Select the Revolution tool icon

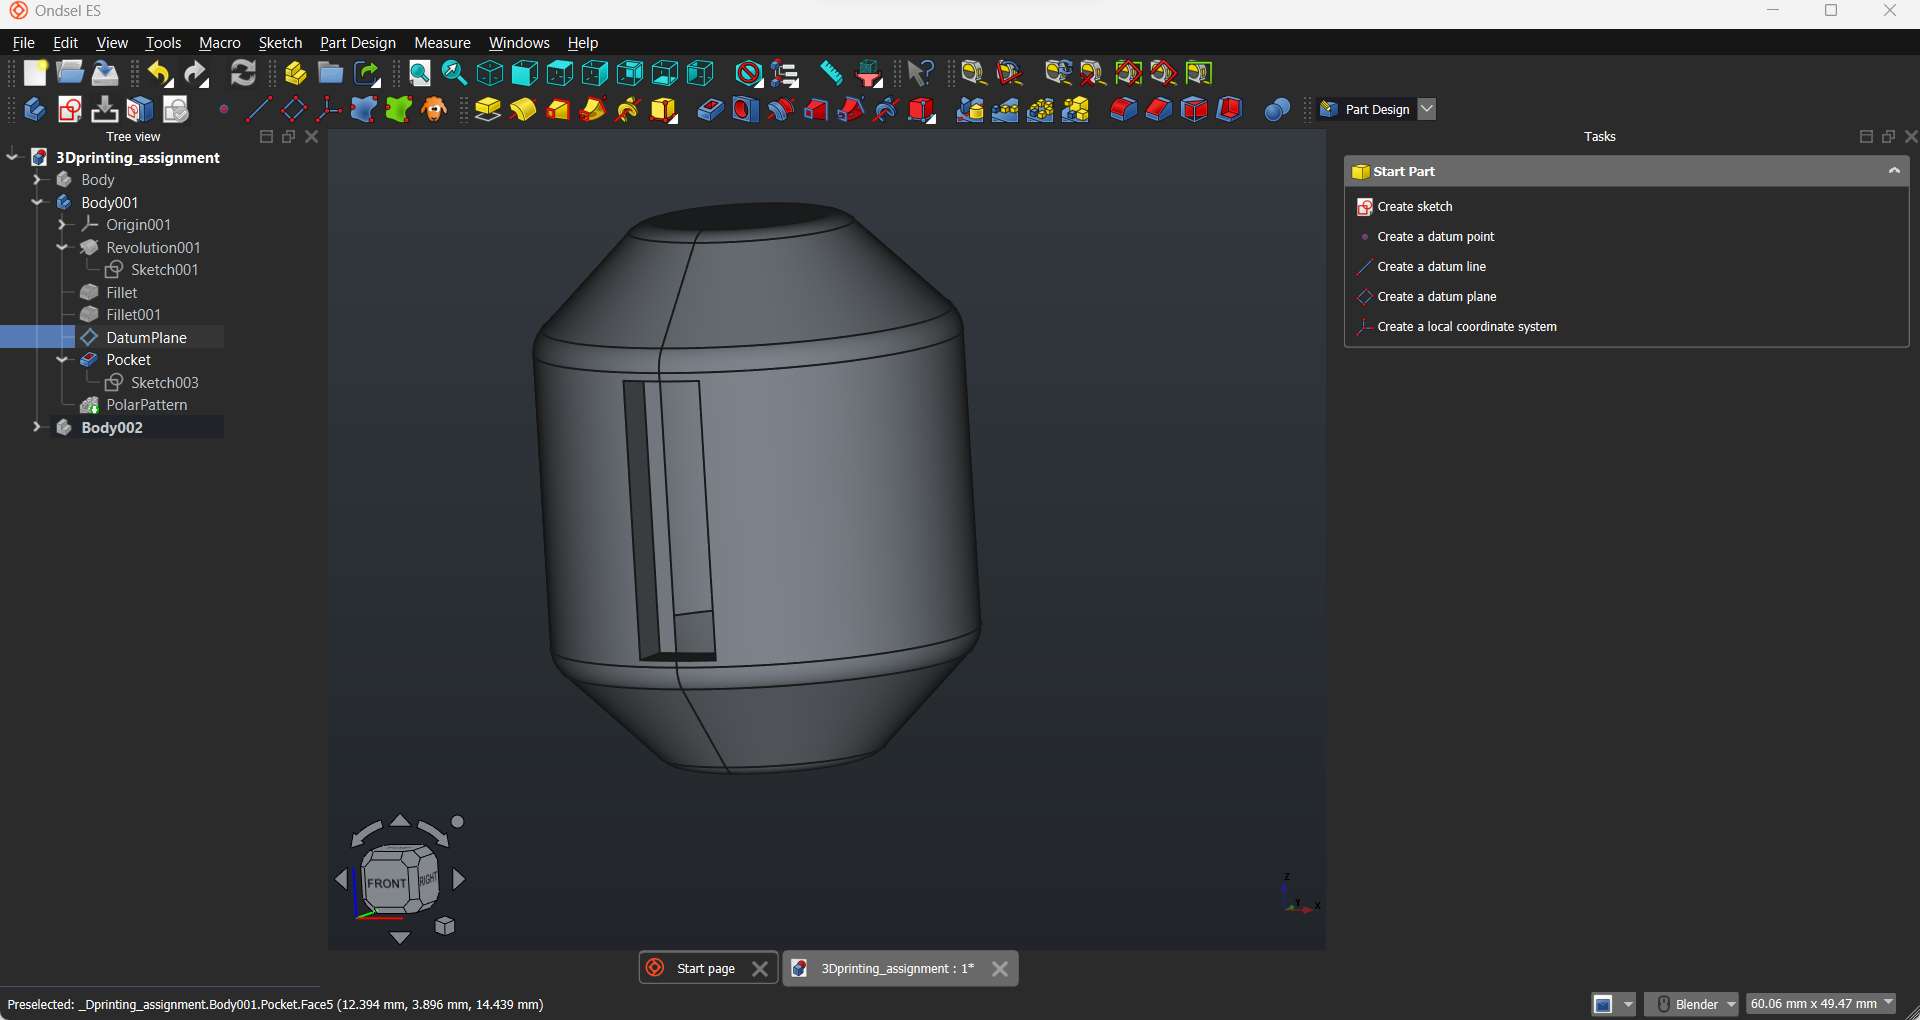pyautogui.click(x=523, y=109)
